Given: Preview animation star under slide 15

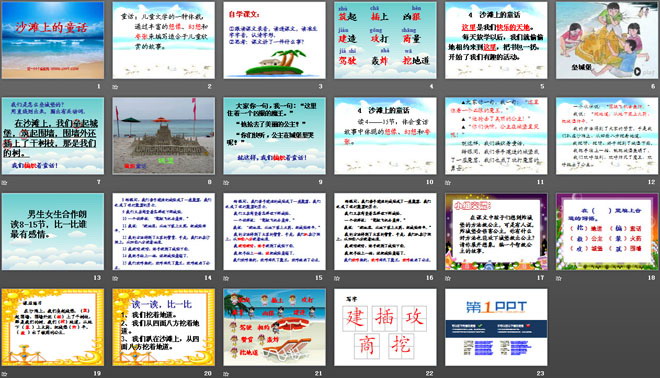Looking at the screenshot, I should pos(226,278).
